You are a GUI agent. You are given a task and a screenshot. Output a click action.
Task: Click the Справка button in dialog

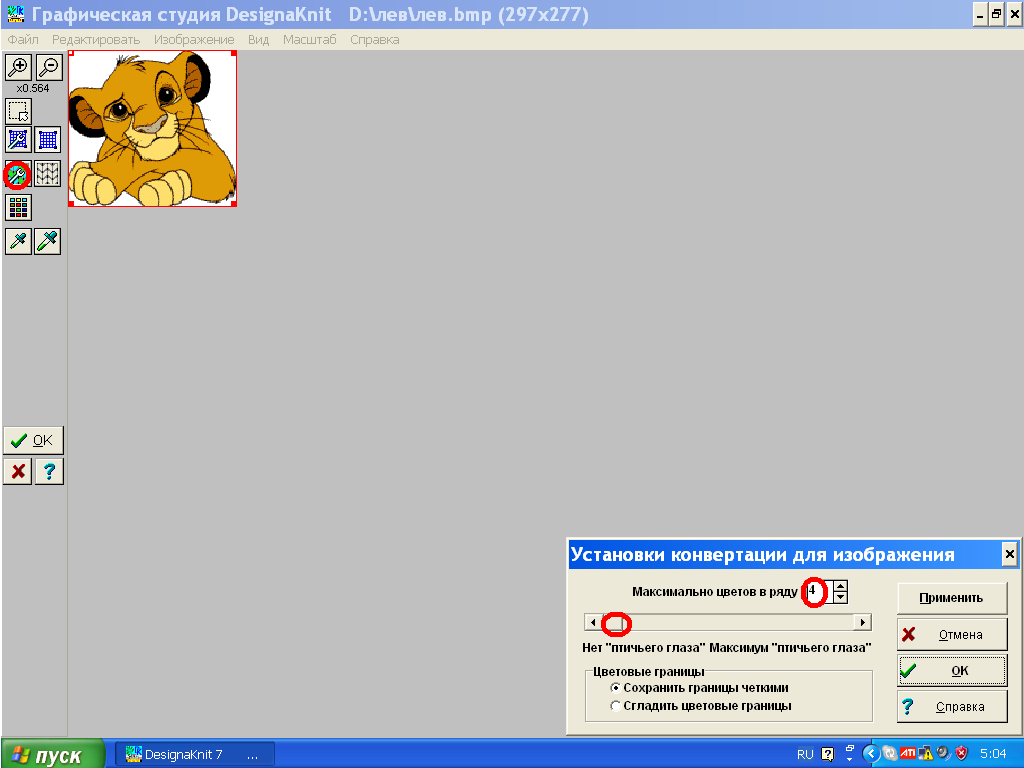coord(952,707)
